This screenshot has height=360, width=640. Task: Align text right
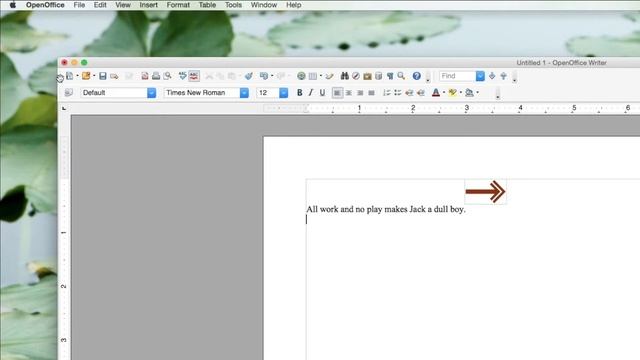click(360, 93)
